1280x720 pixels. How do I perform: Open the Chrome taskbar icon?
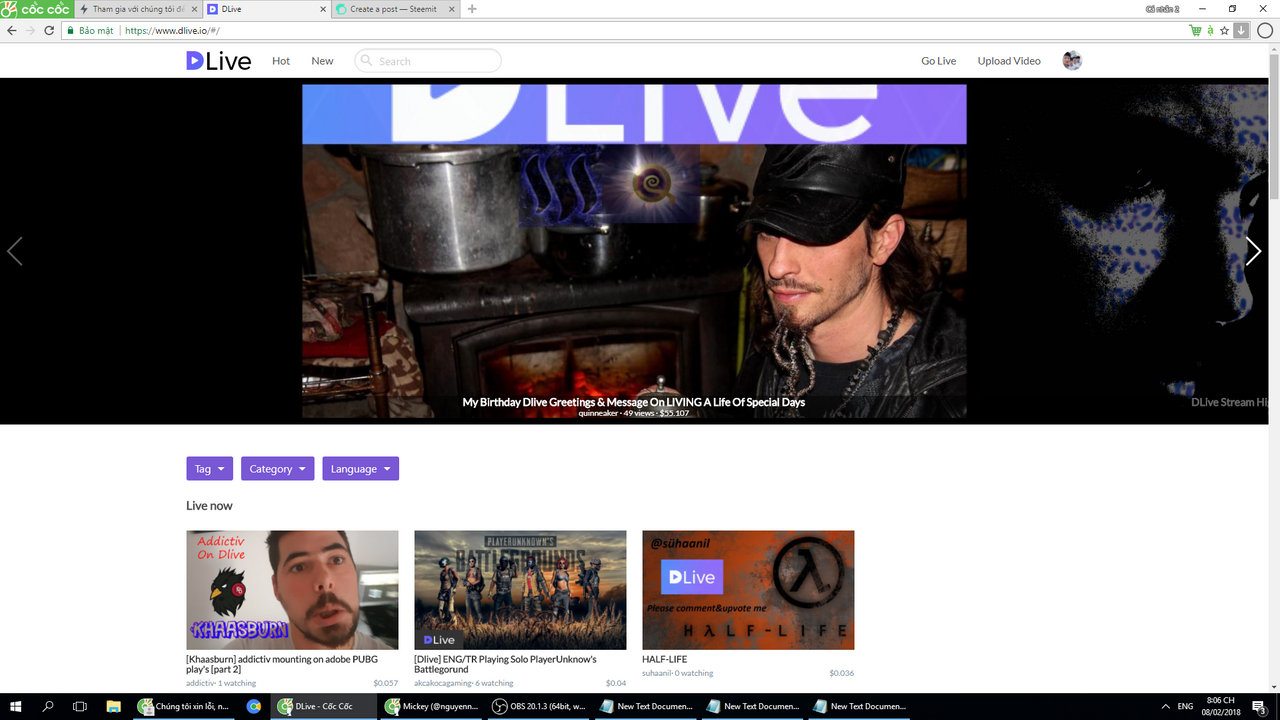coord(254,706)
